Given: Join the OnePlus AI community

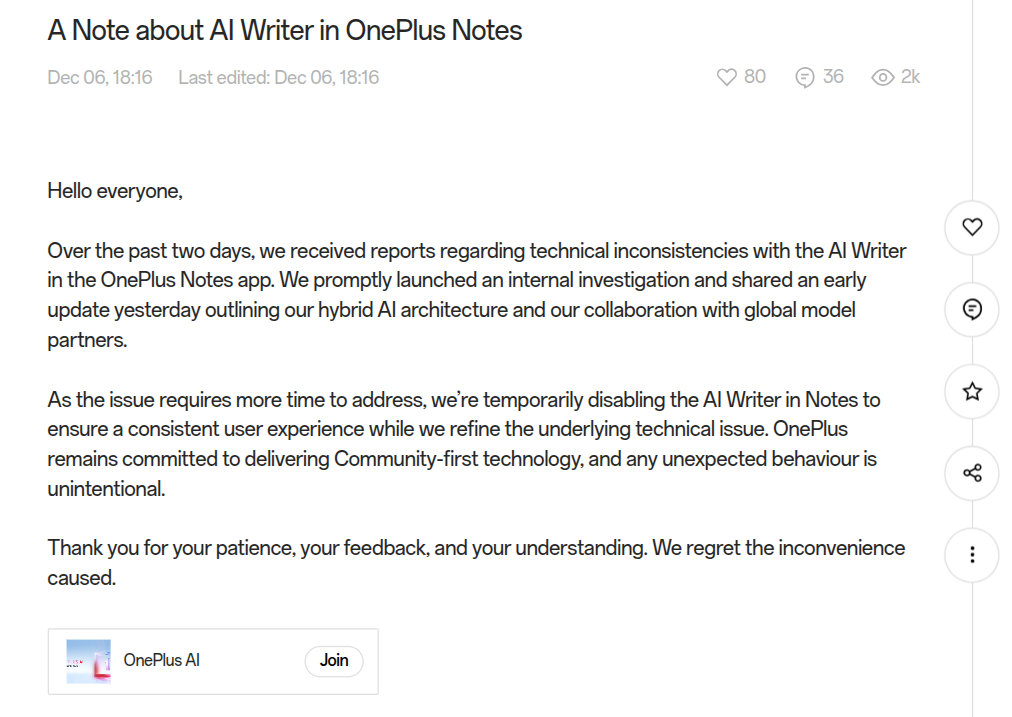Looking at the screenshot, I should [x=333, y=661].
